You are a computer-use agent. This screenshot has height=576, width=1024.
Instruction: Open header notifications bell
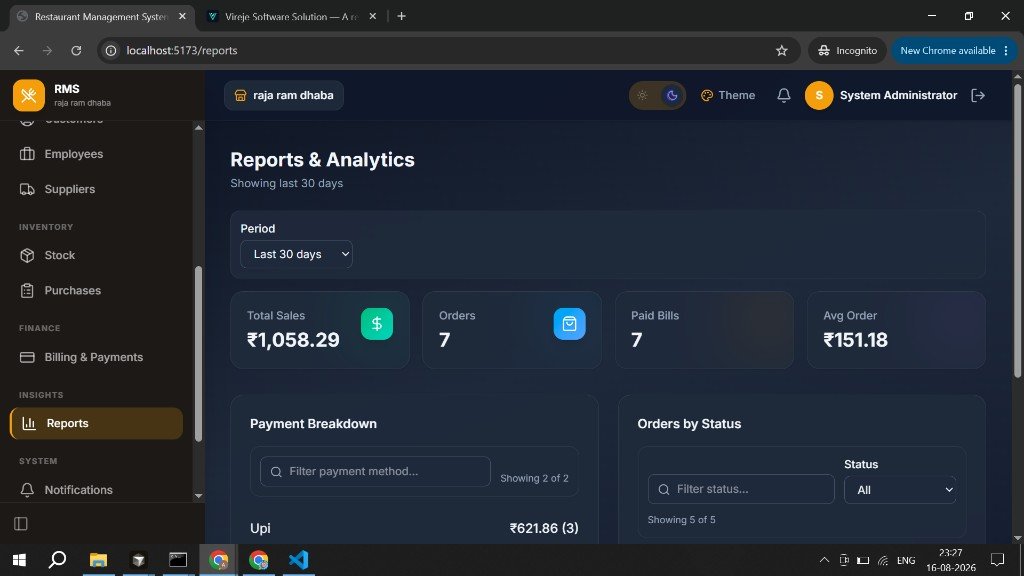tap(784, 95)
